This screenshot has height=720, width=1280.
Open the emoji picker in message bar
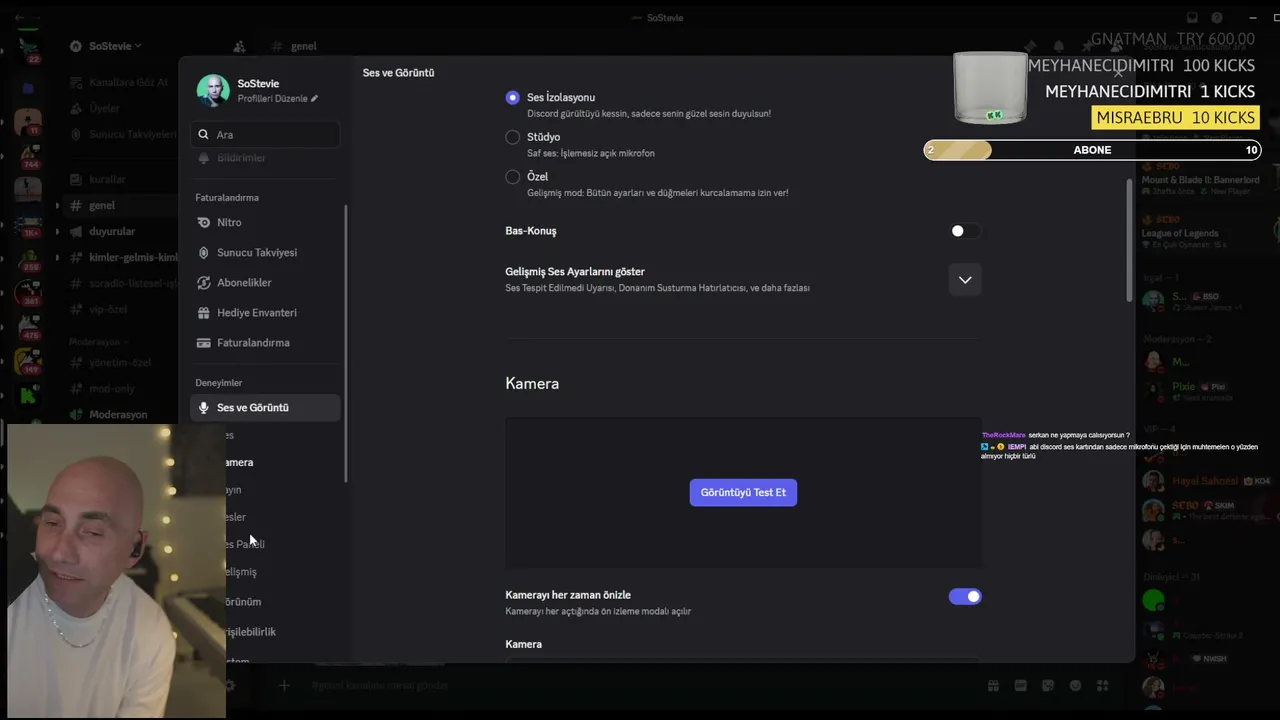(x=1075, y=686)
